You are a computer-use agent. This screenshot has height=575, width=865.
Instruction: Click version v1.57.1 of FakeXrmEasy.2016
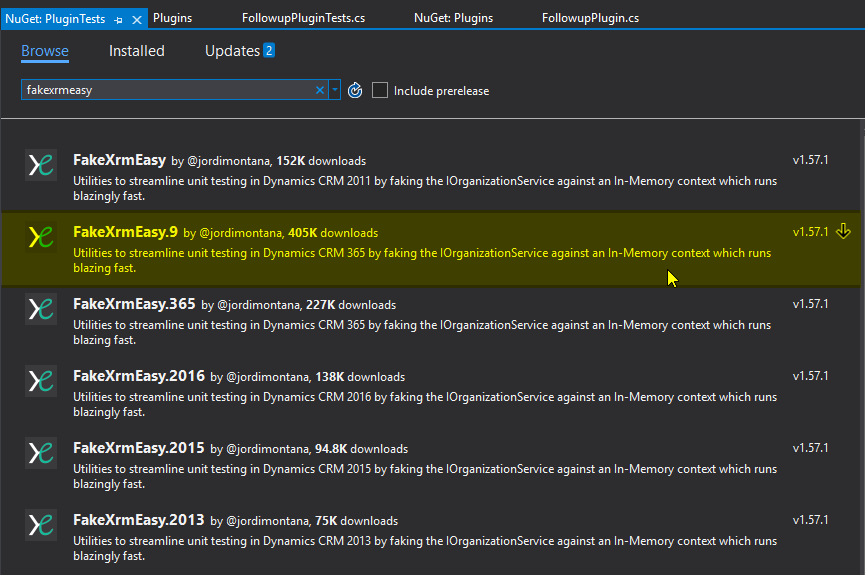click(x=810, y=376)
